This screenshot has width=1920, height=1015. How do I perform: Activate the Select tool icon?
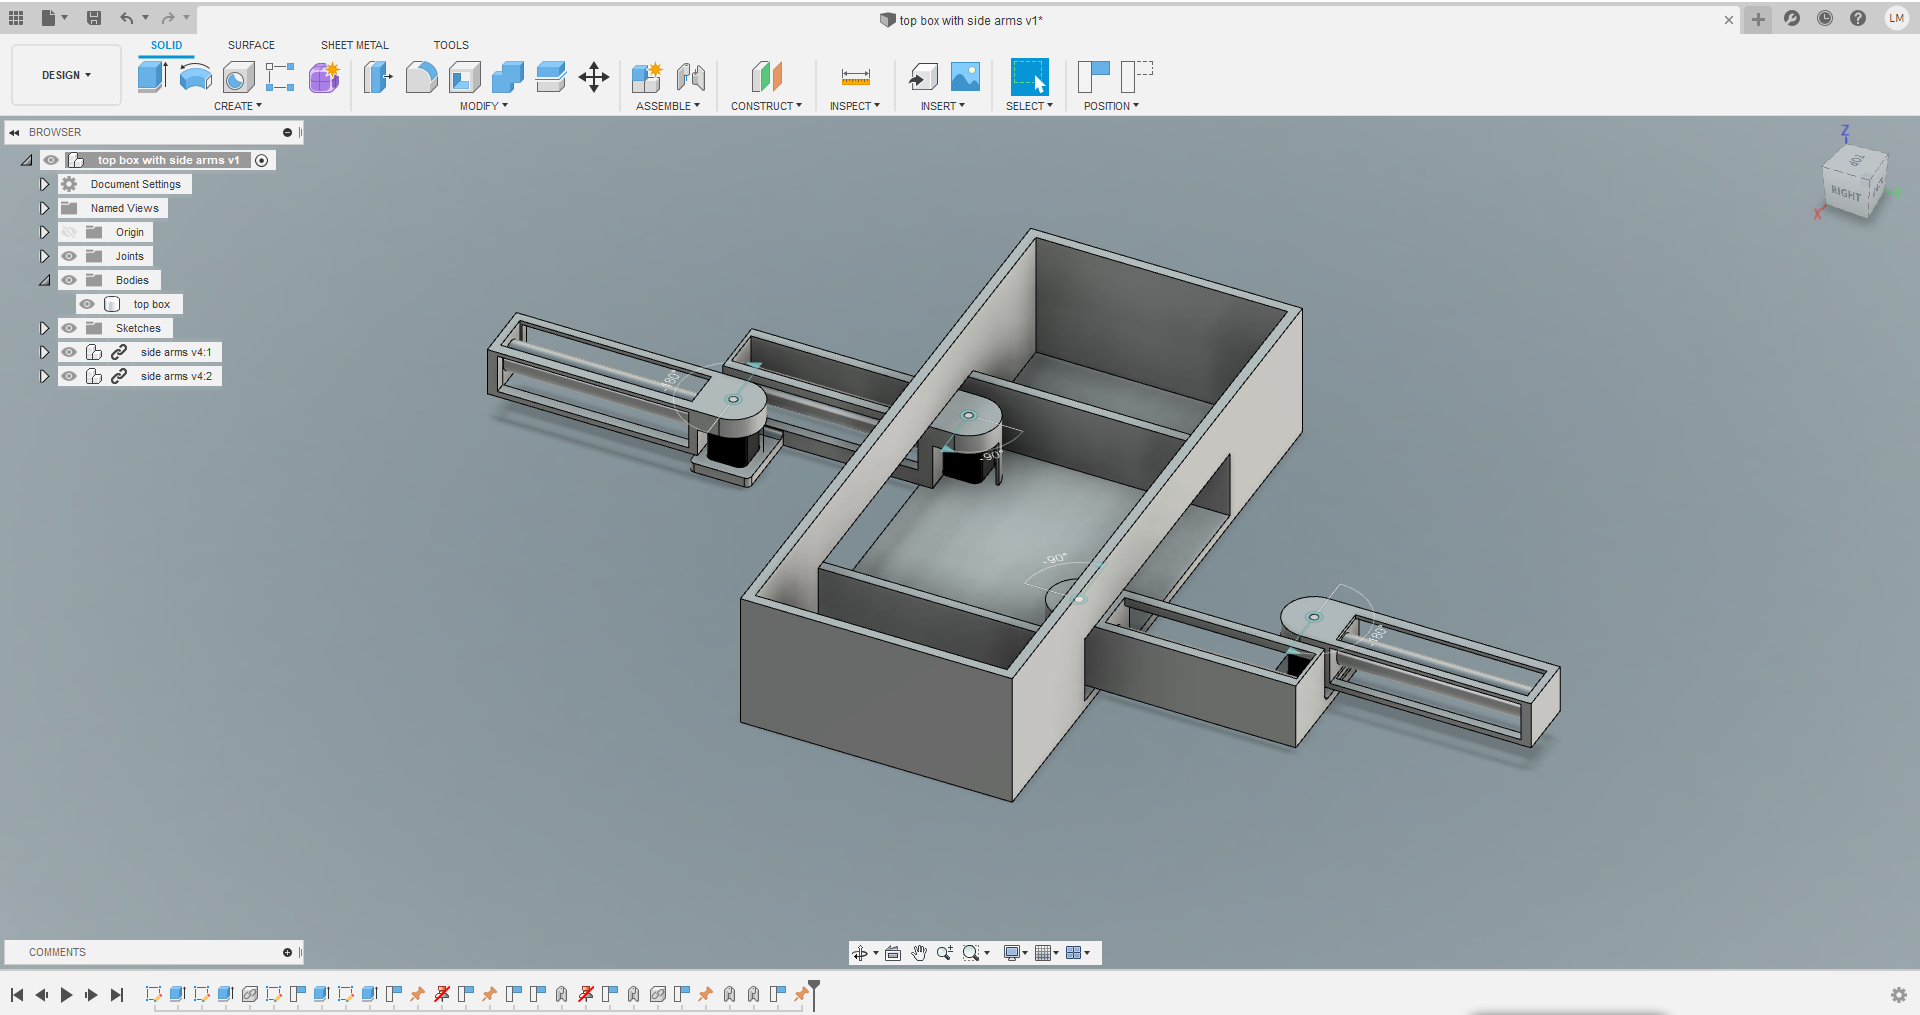coord(1029,77)
